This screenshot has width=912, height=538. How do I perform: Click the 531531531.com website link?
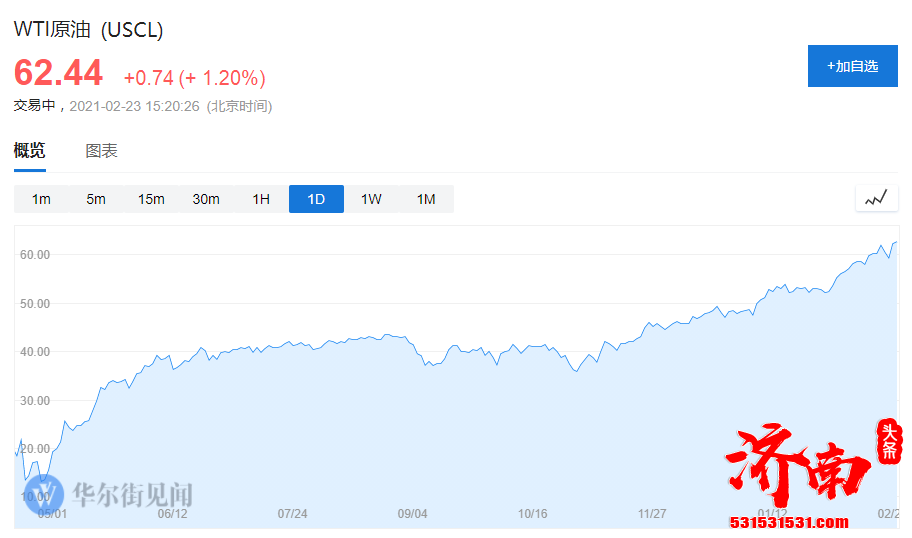point(789,522)
